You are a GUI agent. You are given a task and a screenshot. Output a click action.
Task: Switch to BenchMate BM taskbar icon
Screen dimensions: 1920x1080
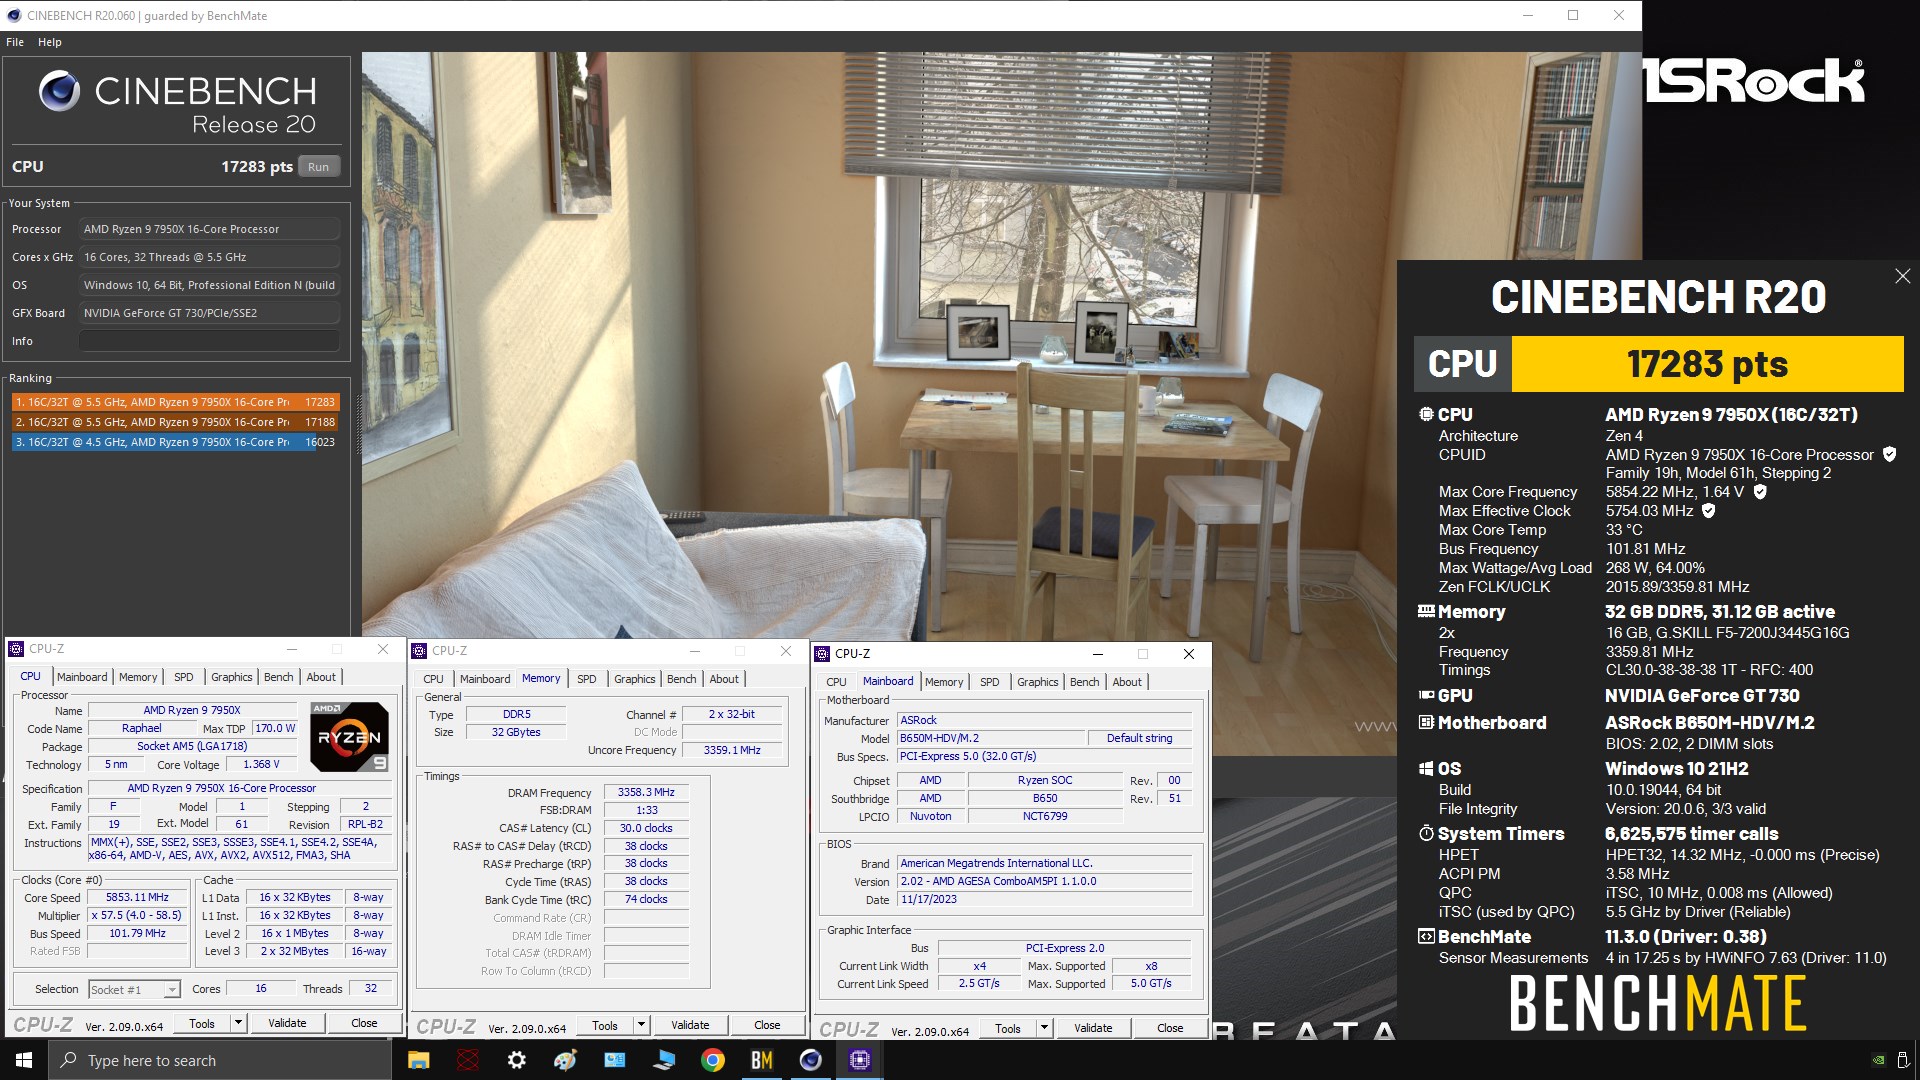[761, 1060]
